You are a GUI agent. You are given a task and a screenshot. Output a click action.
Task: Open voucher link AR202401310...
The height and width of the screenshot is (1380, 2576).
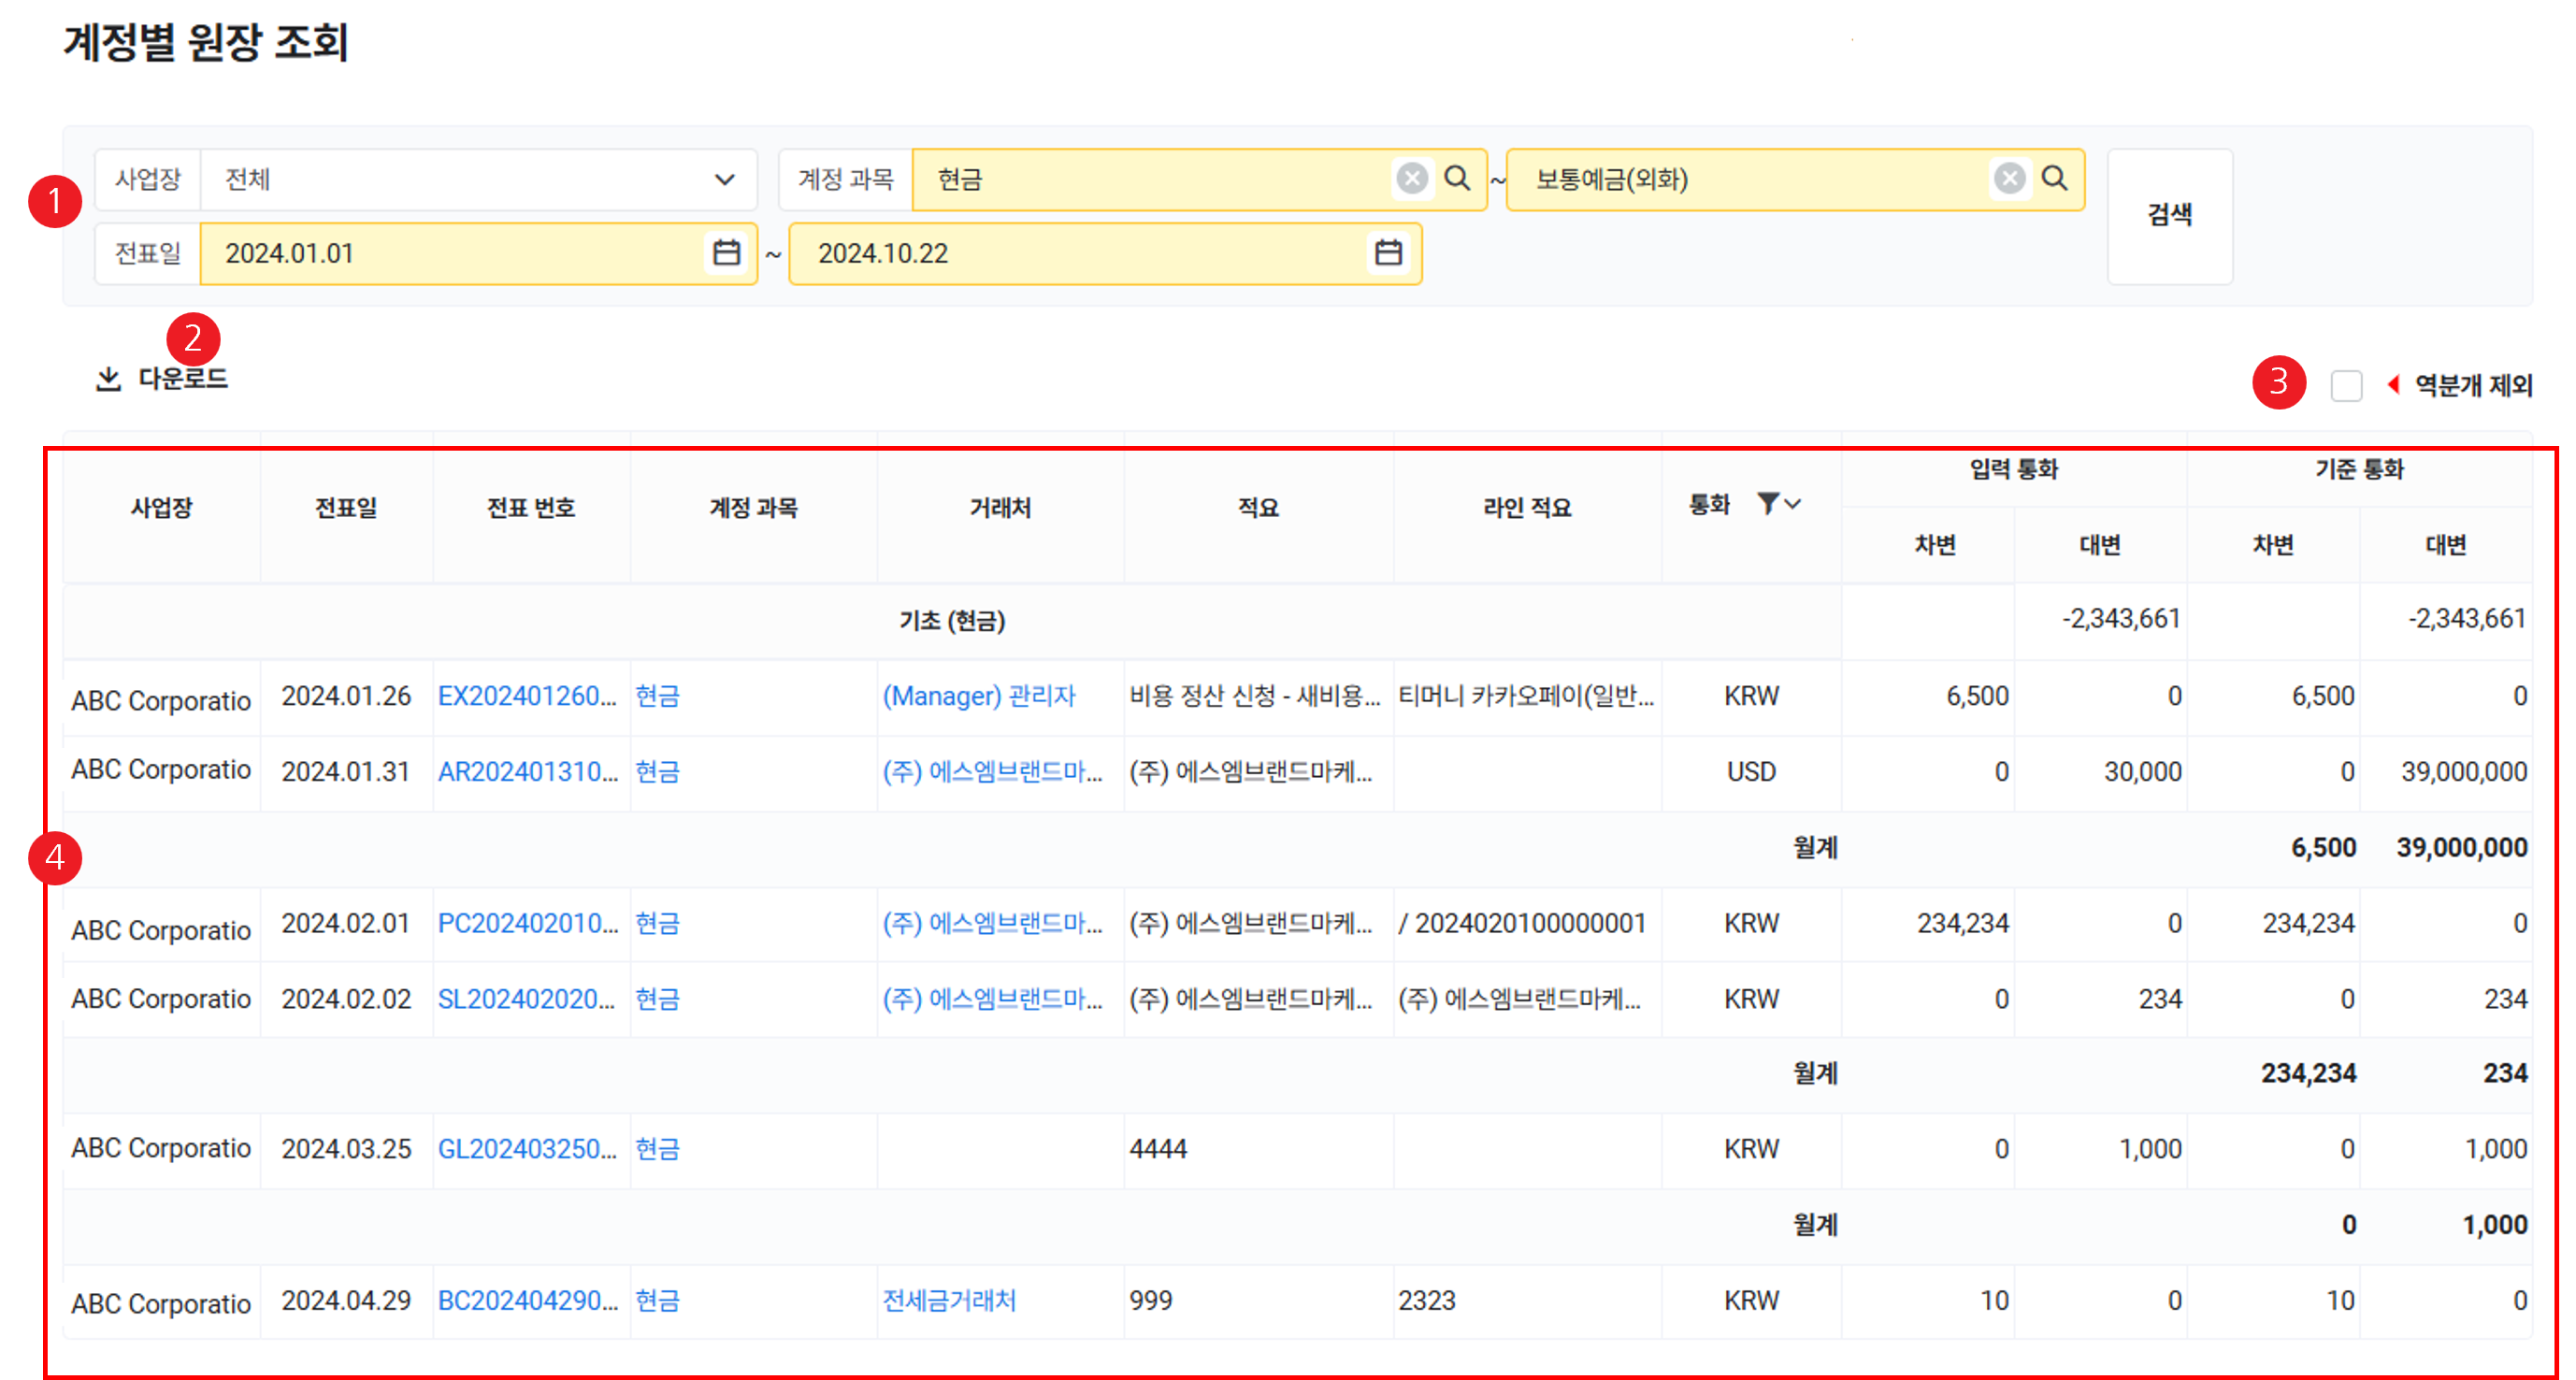click(526, 772)
